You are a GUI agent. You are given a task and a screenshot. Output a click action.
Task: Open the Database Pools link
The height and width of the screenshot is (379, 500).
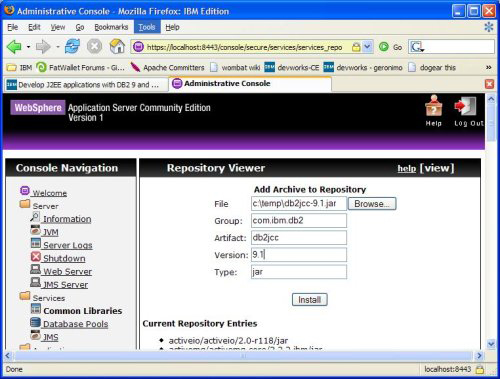coord(76,324)
